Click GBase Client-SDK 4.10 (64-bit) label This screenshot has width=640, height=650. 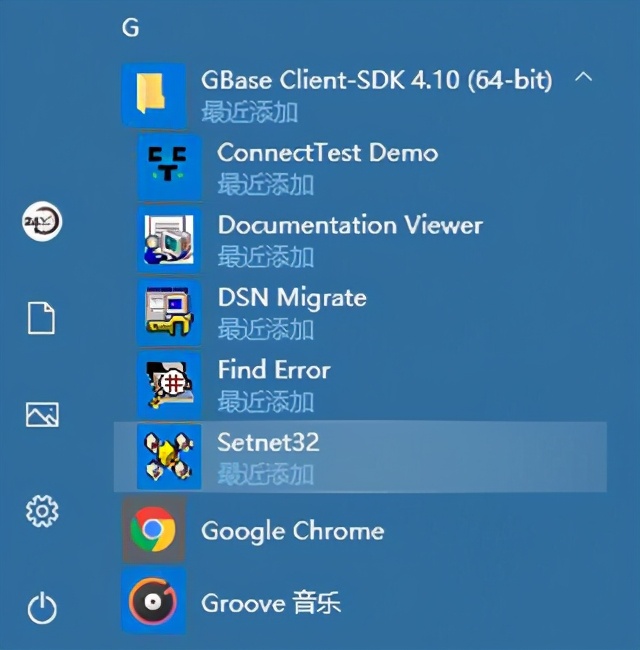[376, 80]
